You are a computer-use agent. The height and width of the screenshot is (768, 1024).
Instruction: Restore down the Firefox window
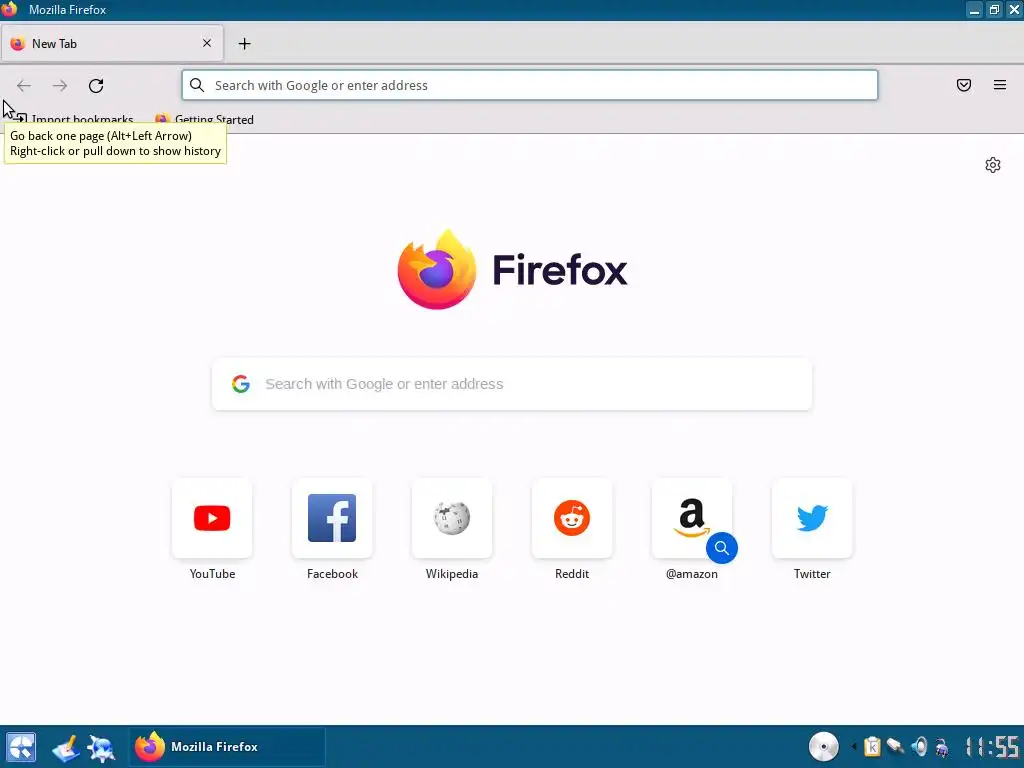coord(994,10)
